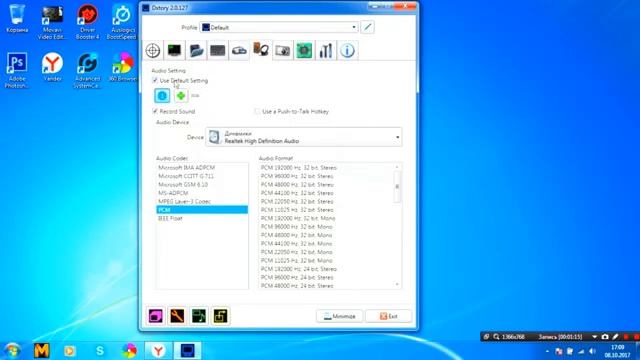
Task: Click Yandex desktop shortcut icon
Action: coord(52,67)
